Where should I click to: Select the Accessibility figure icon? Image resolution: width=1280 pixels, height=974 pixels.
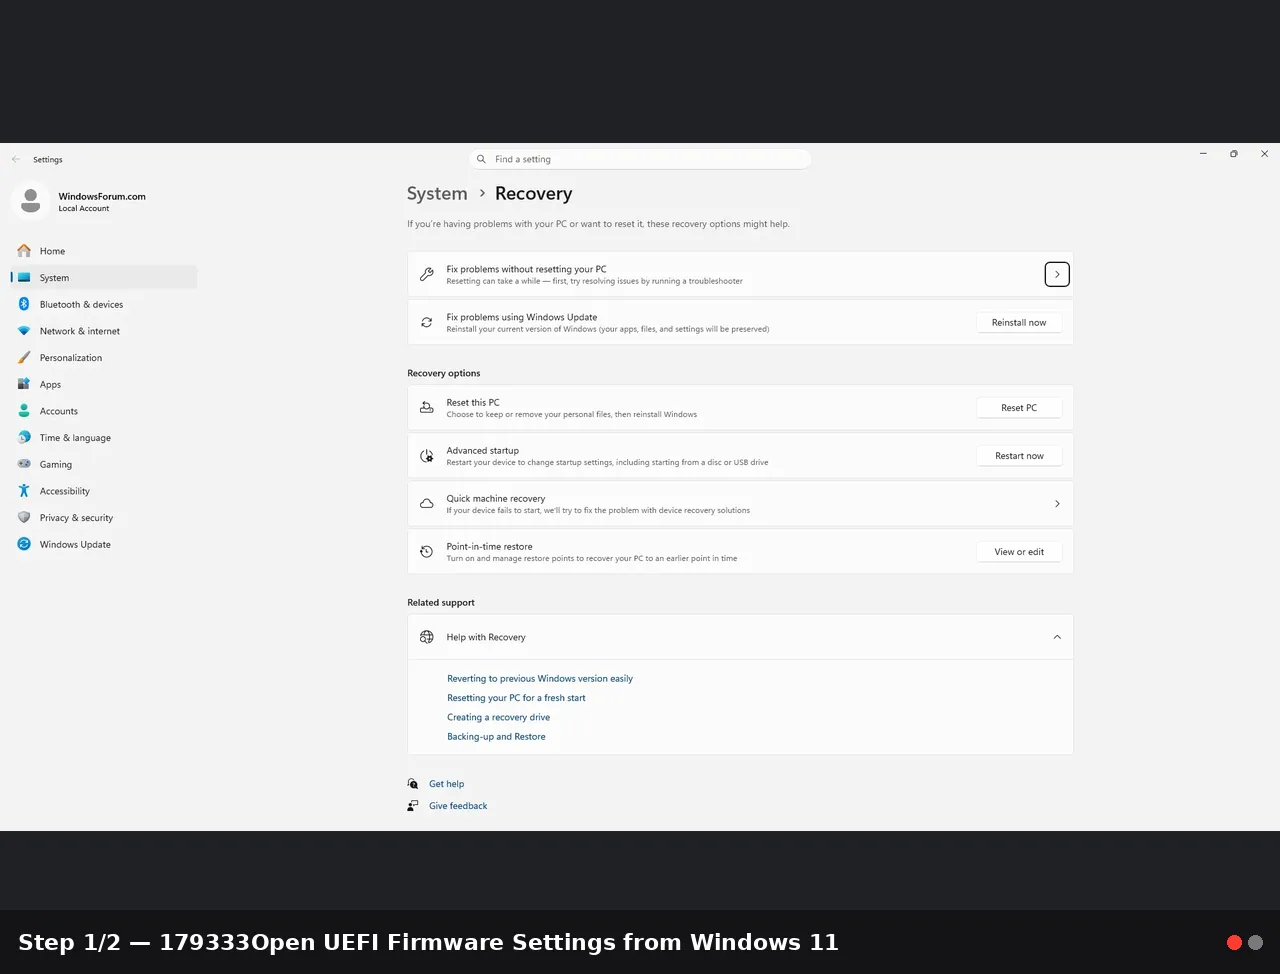click(x=24, y=491)
